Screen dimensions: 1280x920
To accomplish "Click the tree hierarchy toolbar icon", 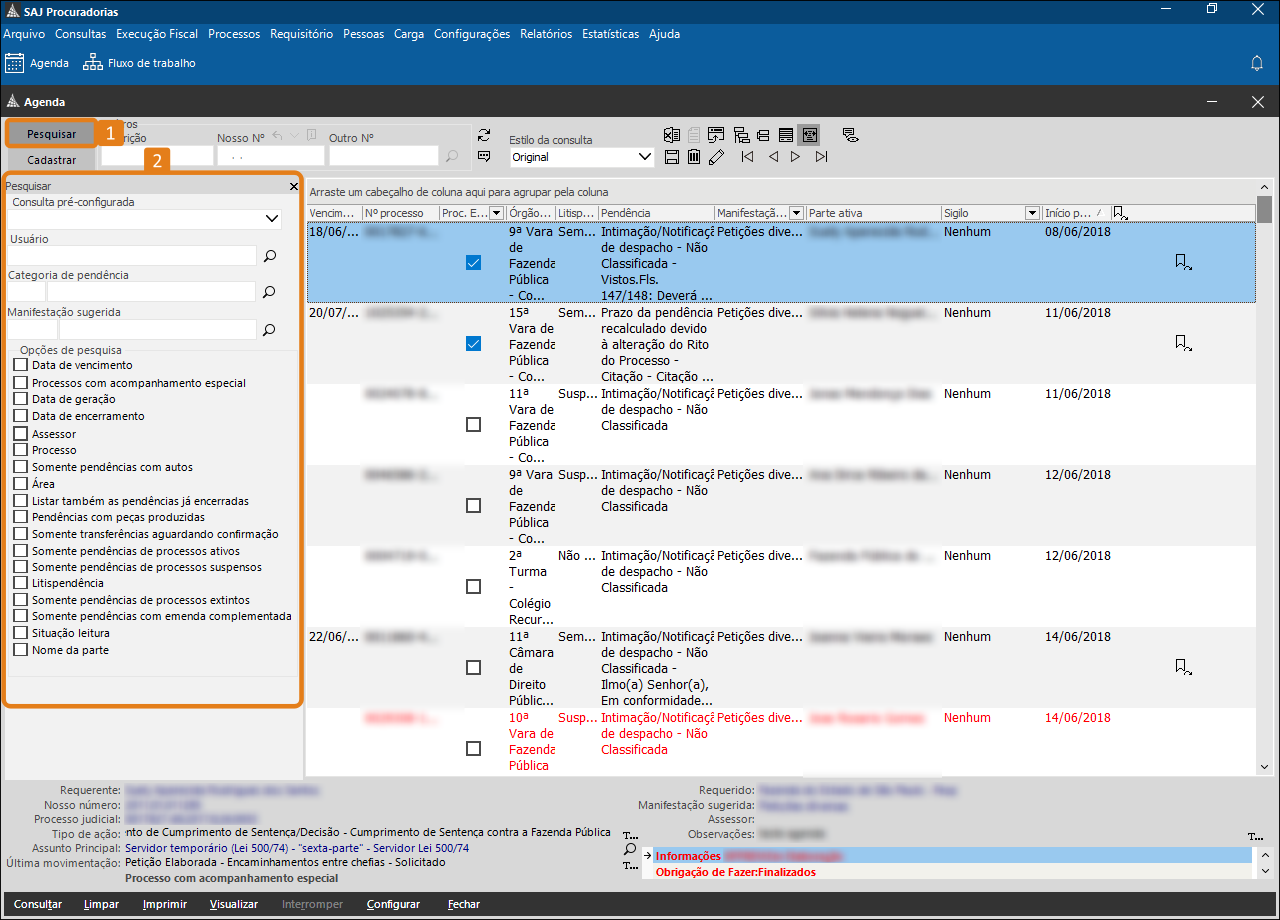I will (x=741, y=135).
